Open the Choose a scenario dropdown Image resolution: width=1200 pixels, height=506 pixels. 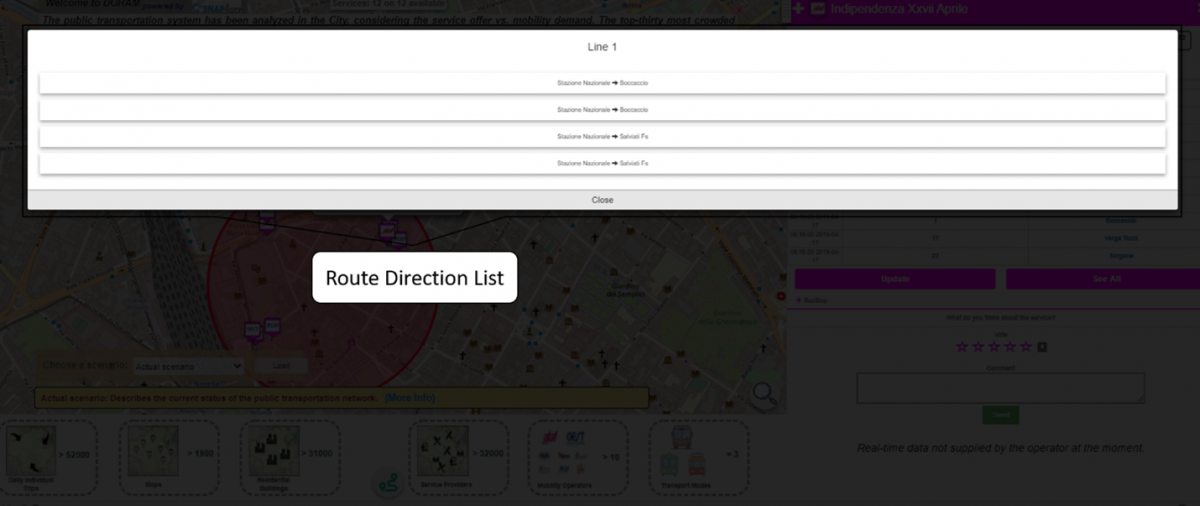[188, 366]
